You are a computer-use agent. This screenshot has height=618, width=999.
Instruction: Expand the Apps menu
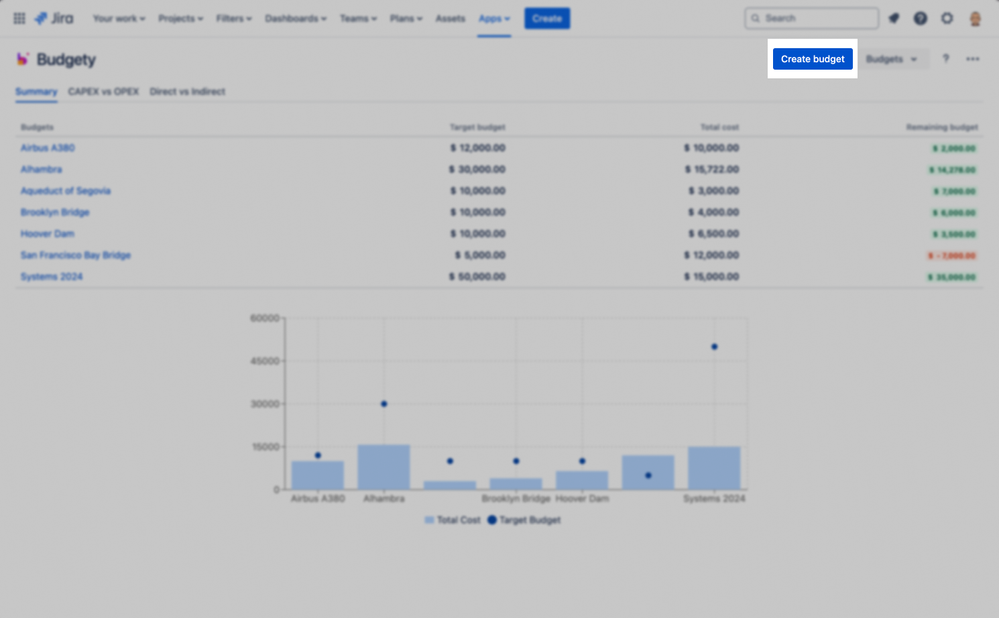click(x=494, y=17)
